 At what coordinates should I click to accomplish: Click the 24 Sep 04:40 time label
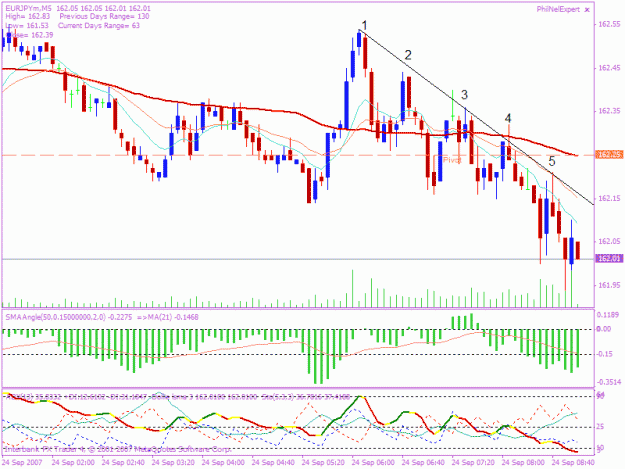point(273,463)
